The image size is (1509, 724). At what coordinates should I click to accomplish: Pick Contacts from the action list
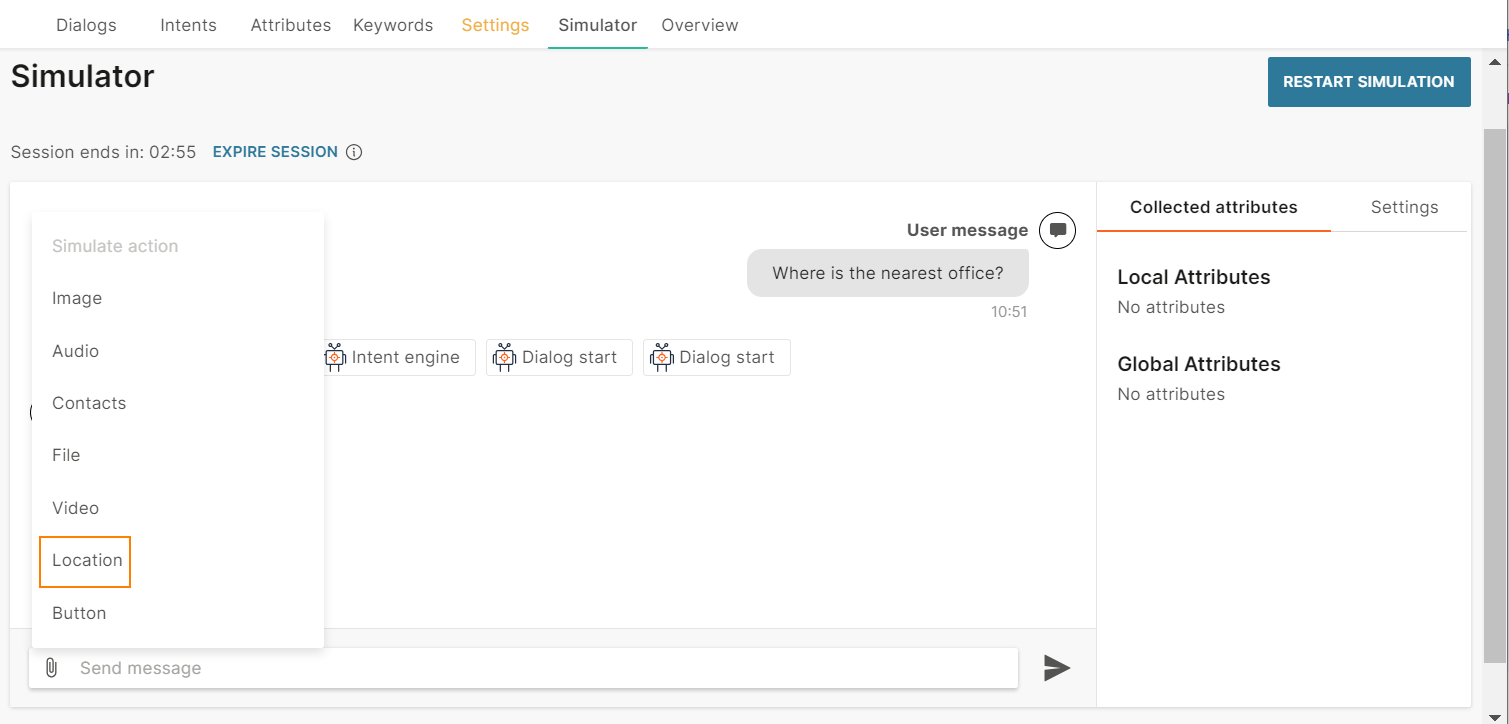tap(89, 404)
